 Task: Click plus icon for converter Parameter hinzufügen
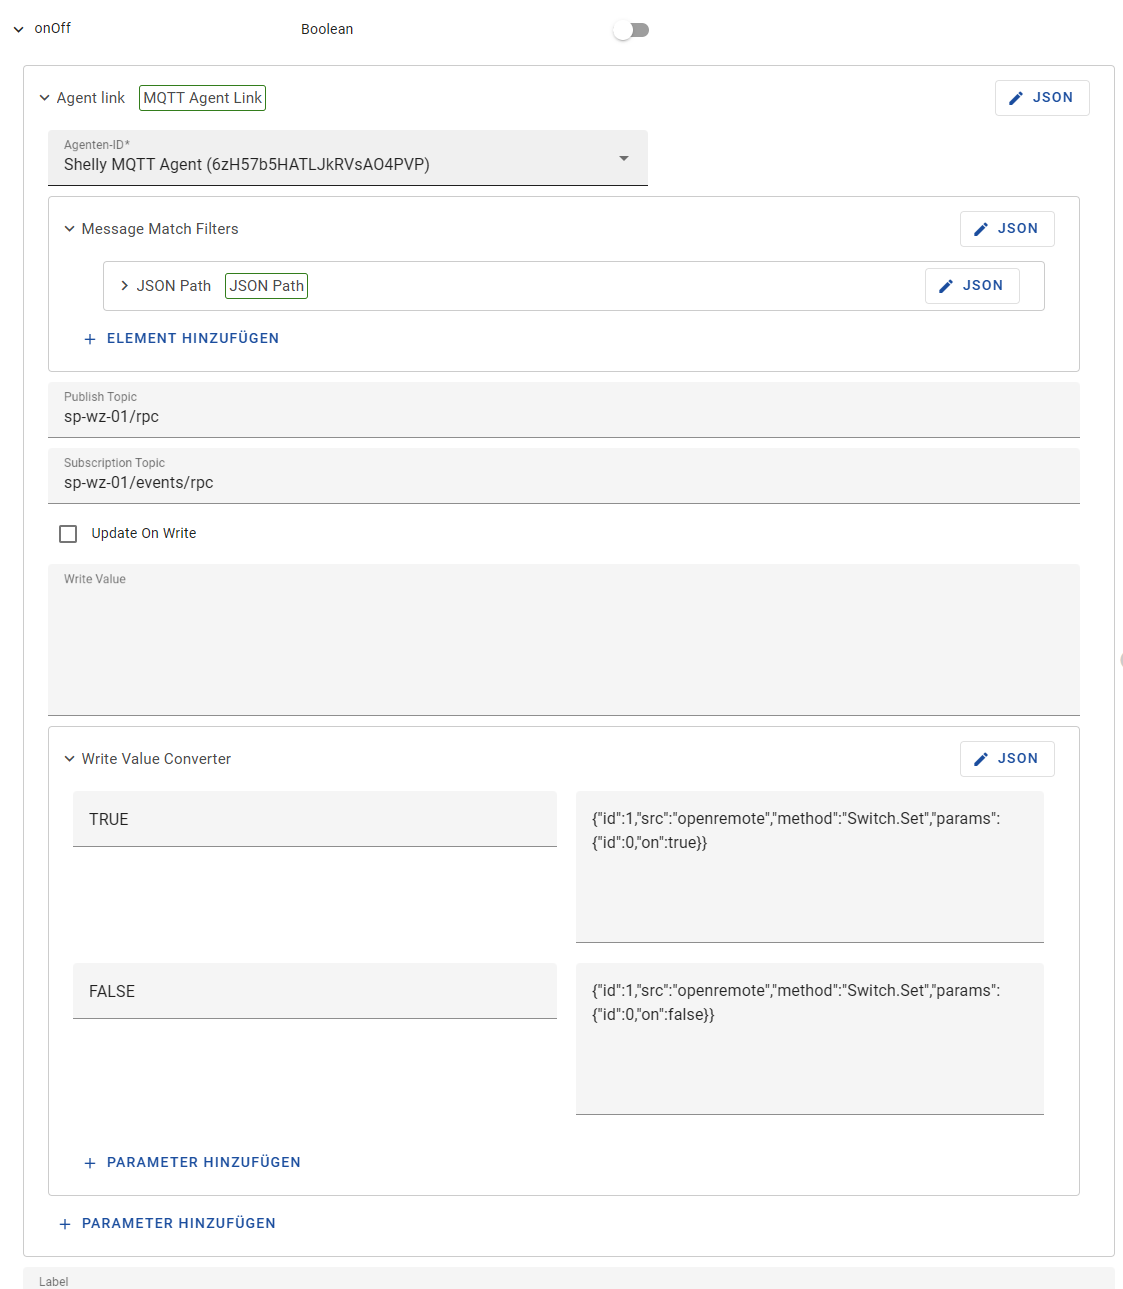pyautogui.click(x=90, y=1163)
